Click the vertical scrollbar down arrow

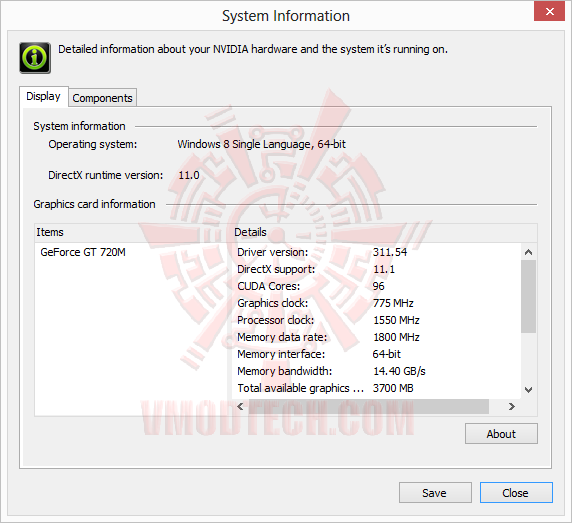pyautogui.click(x=528, y=390)
